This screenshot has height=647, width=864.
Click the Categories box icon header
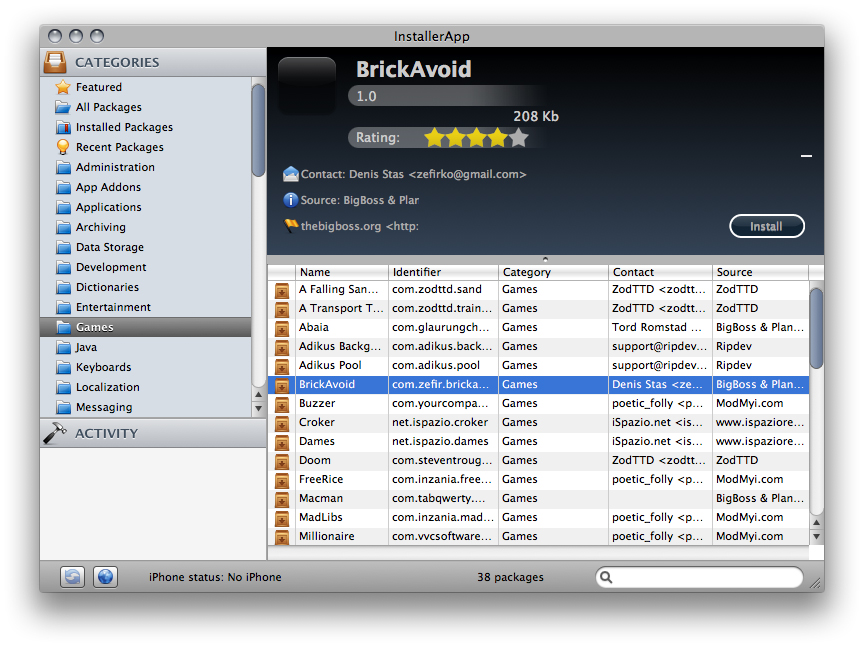(55, 62)
